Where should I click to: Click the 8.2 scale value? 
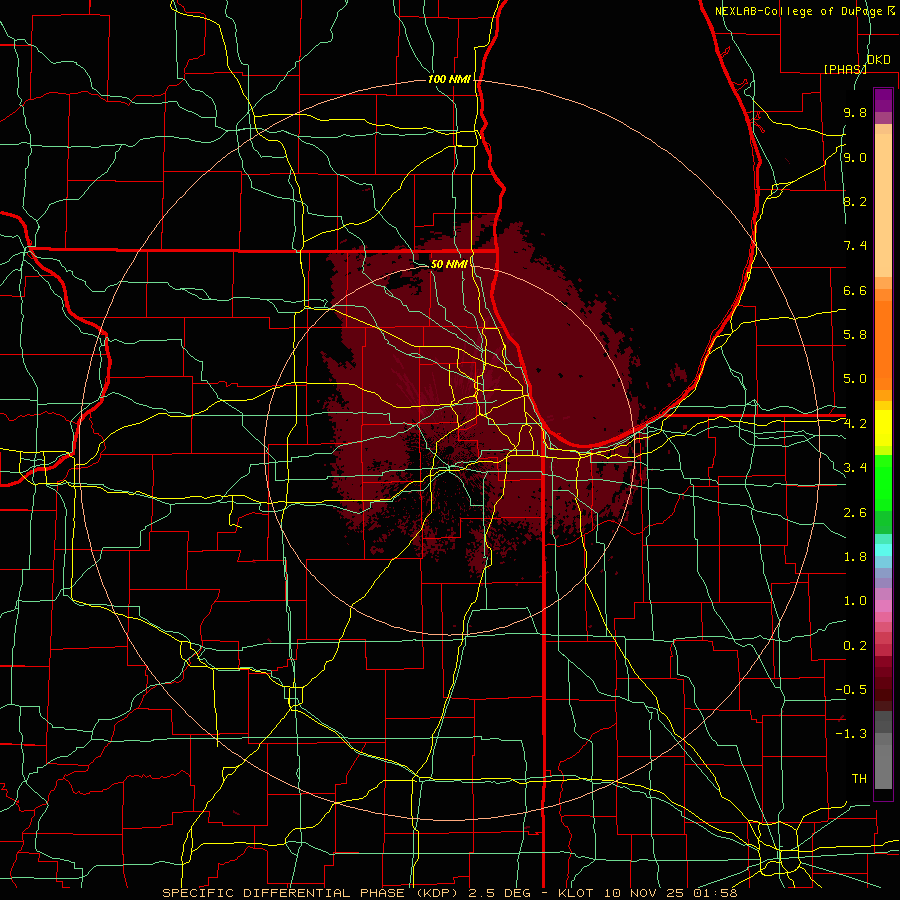pos(855,201)
